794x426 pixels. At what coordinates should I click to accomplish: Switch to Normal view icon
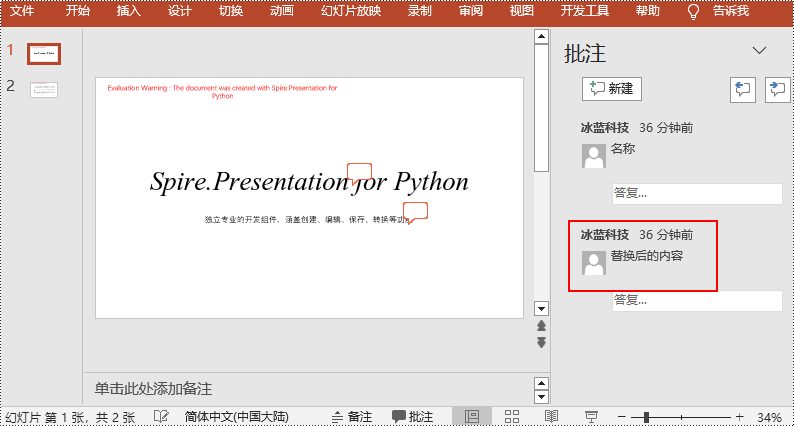[x=472, y=416]
